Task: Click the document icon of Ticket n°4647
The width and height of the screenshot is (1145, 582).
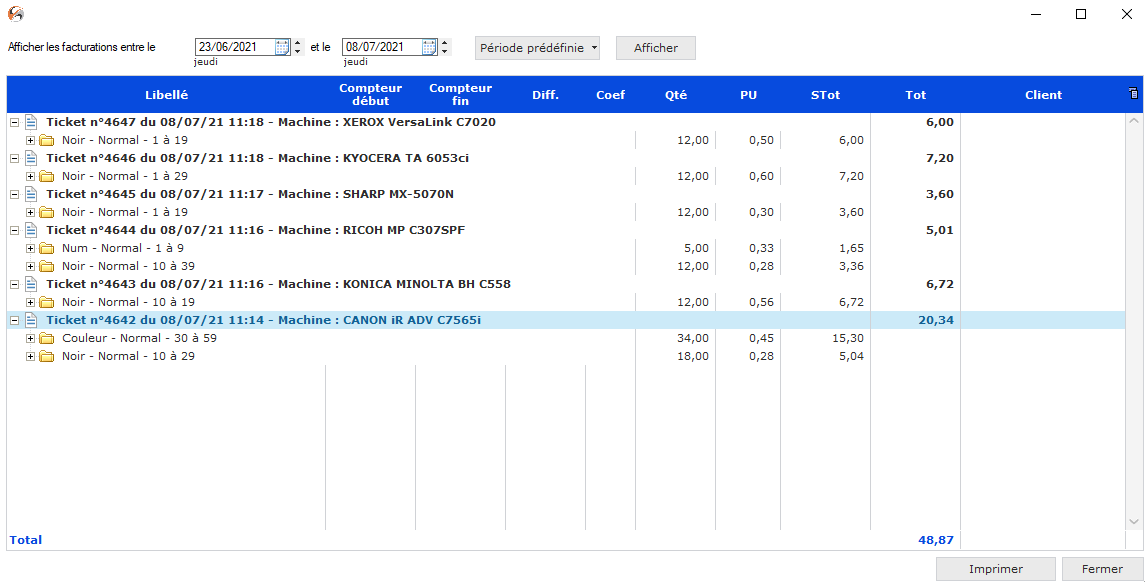Action: click(31, 122)
